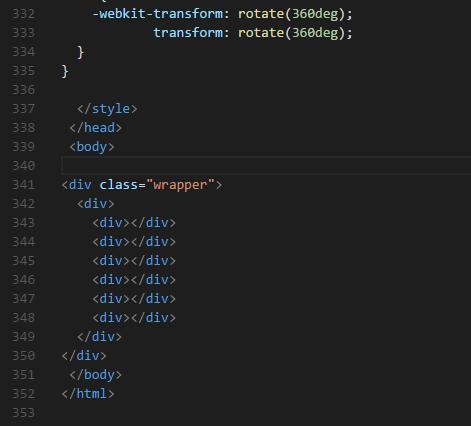
Task: Click the opening <body> tag
Action: (92, 147)
